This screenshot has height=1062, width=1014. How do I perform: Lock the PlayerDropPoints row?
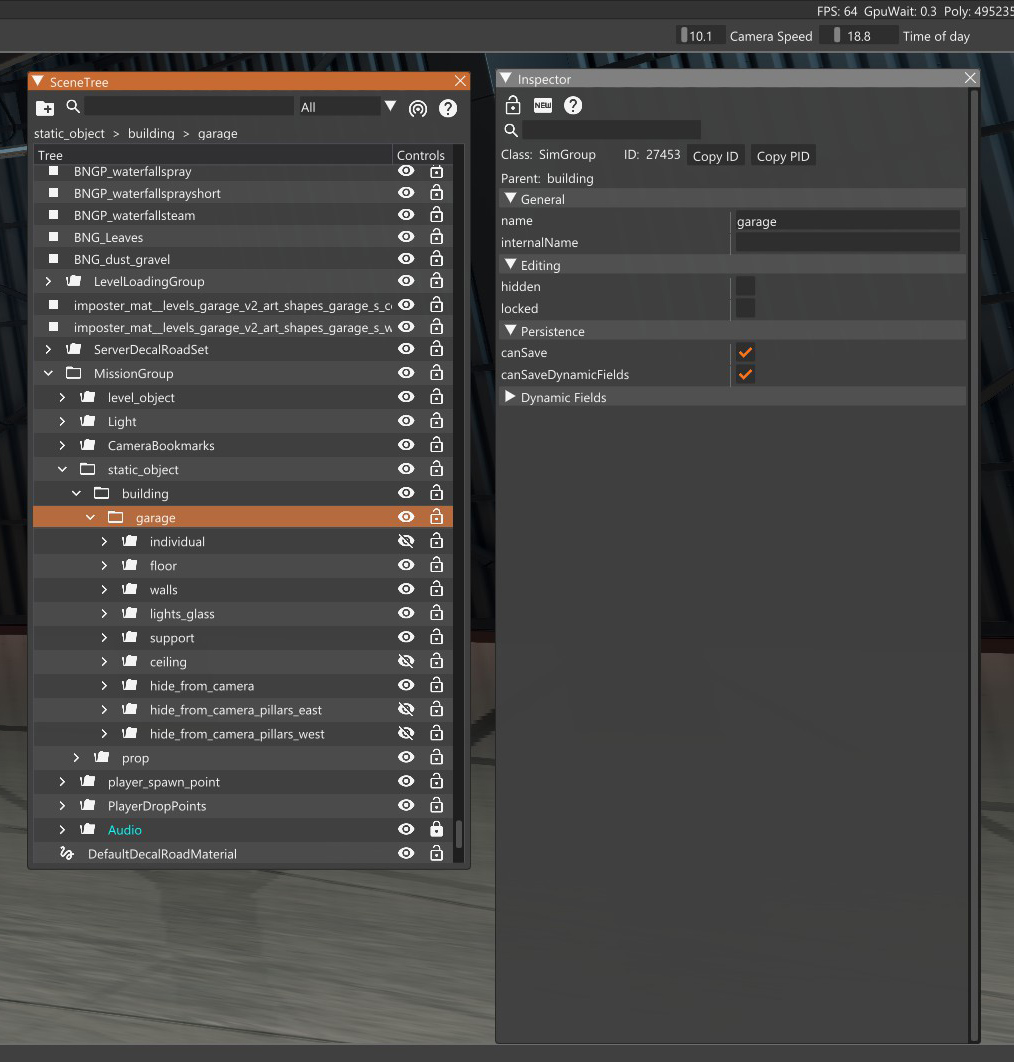436,805
